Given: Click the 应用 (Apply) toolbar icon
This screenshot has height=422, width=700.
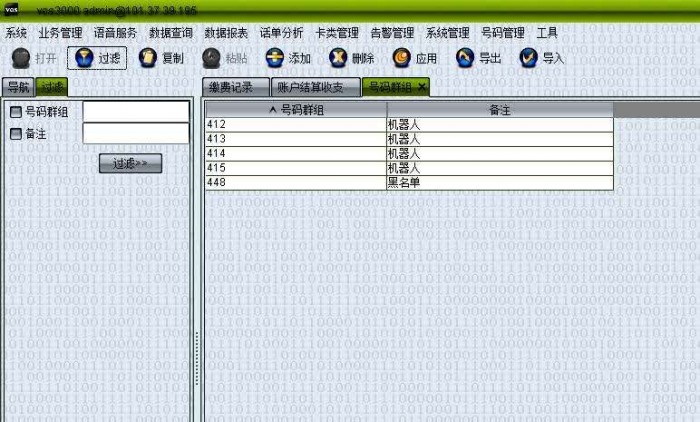Looking at the screenshot, I should click(402, 58).
